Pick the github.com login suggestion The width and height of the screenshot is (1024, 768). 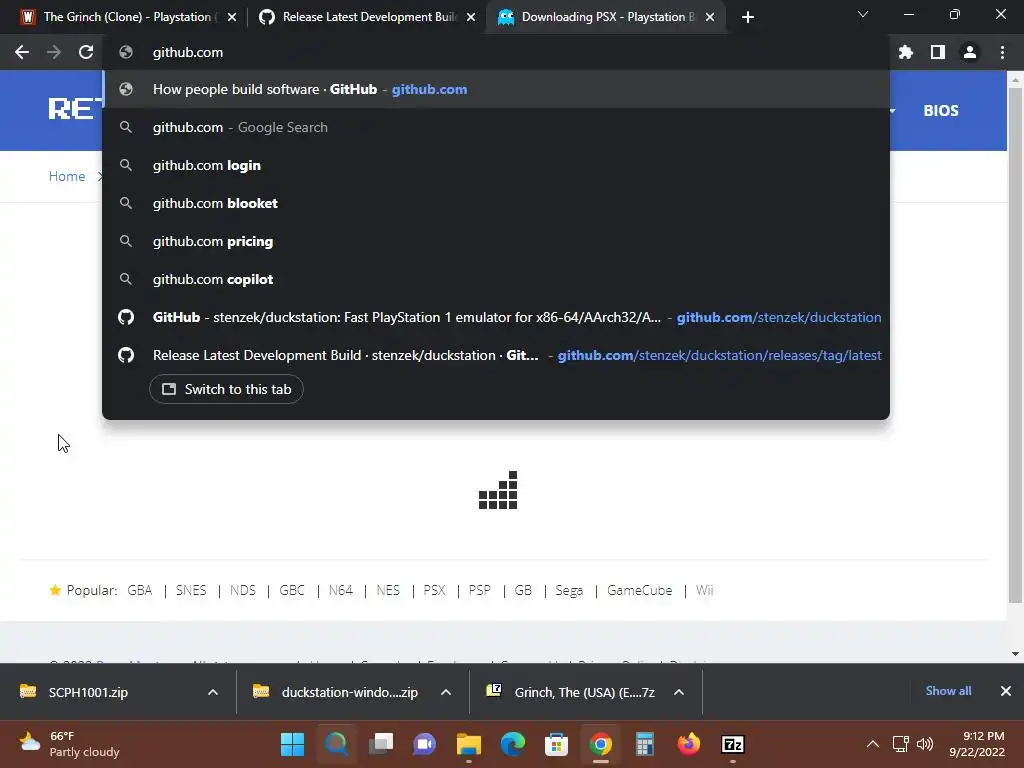pos(496,165)
